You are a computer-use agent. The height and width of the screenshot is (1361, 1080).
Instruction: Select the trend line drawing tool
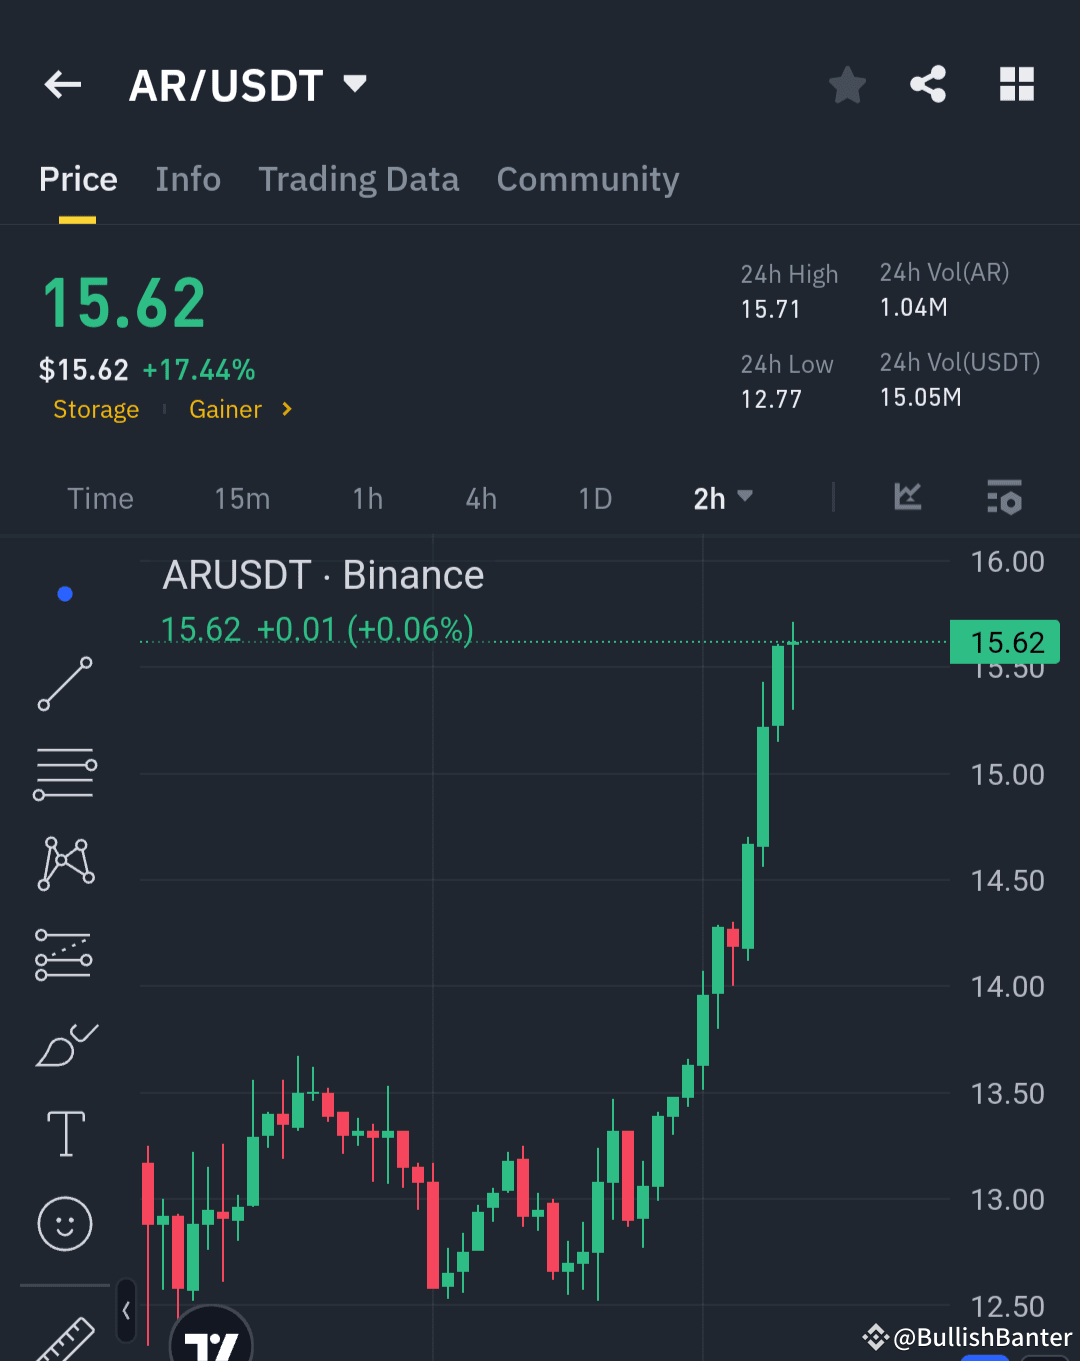coord(64,683)
